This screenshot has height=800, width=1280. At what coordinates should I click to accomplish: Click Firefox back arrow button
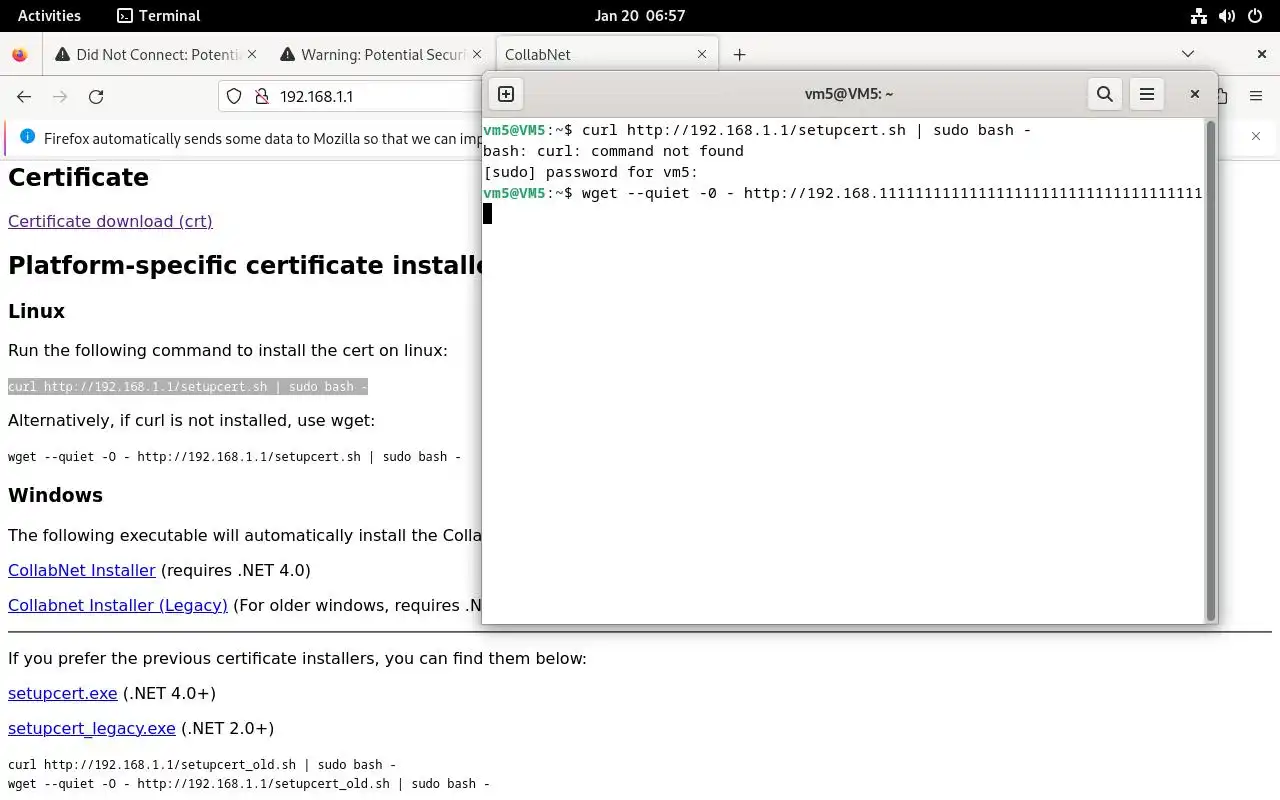pos(24,96)
